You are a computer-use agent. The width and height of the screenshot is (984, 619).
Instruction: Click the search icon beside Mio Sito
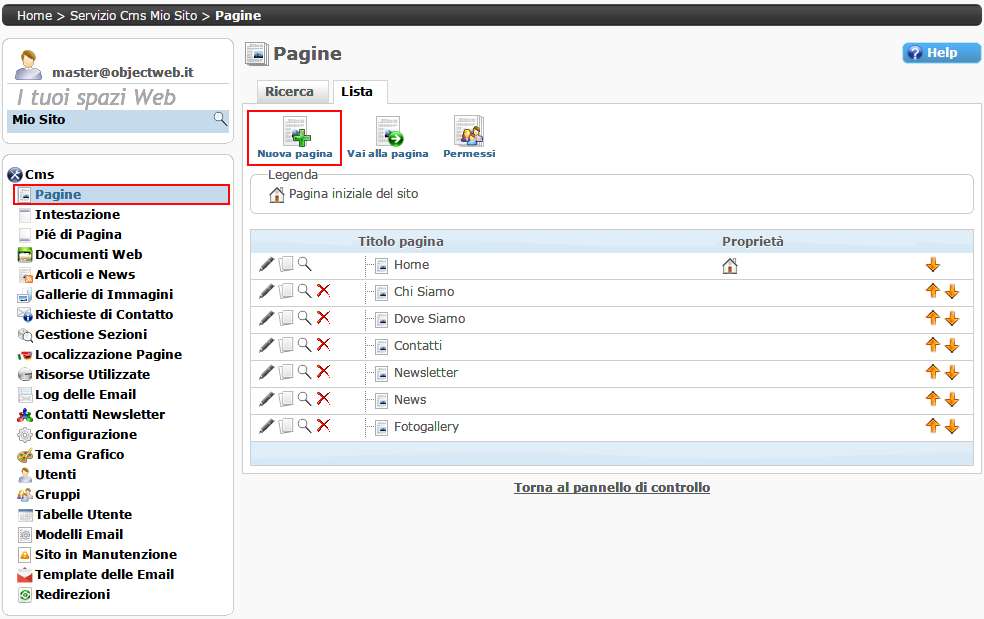pyautogui.click(x=220, y=120)
